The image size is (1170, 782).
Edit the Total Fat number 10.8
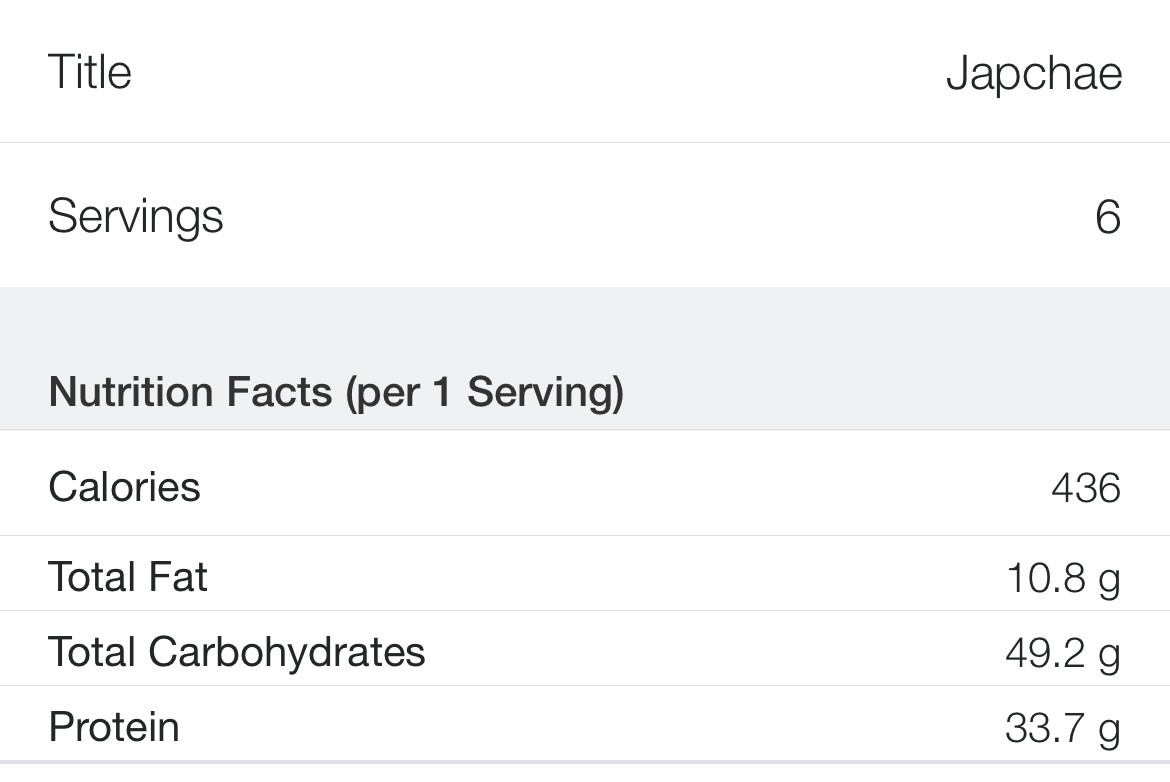coord(1046,578)
